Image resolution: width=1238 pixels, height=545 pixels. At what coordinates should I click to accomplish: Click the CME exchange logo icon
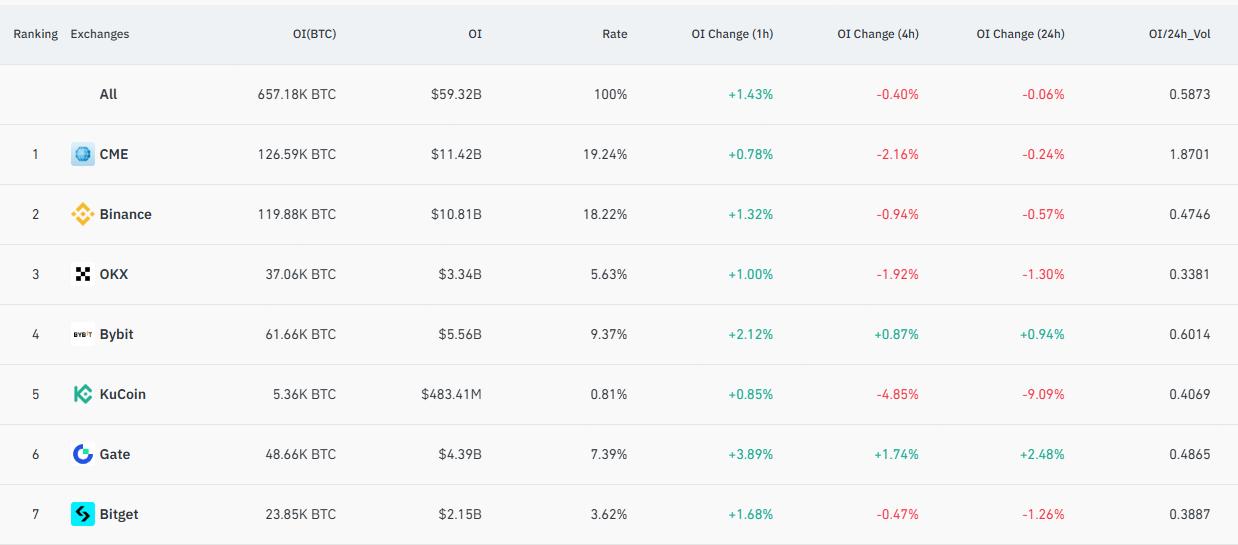(83, 154)
